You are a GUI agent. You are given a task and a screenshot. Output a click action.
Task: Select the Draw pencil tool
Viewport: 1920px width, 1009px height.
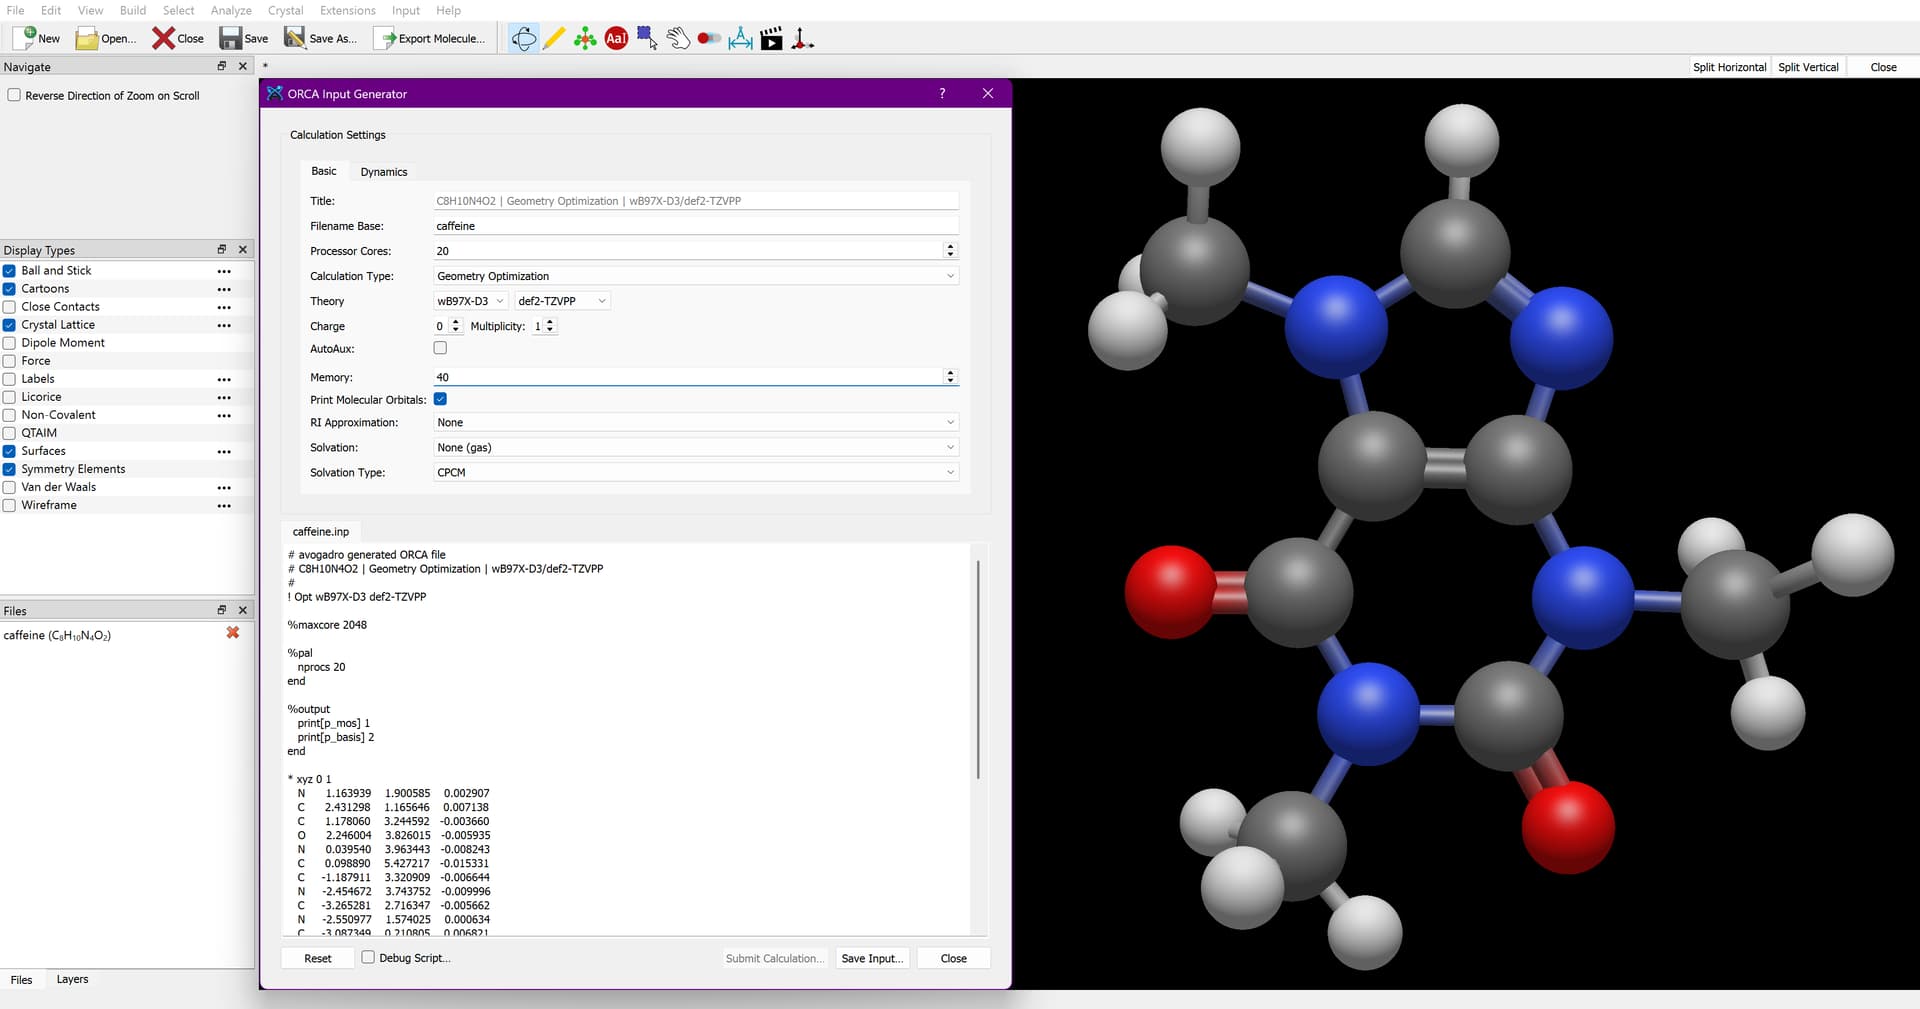pos(554,39)
